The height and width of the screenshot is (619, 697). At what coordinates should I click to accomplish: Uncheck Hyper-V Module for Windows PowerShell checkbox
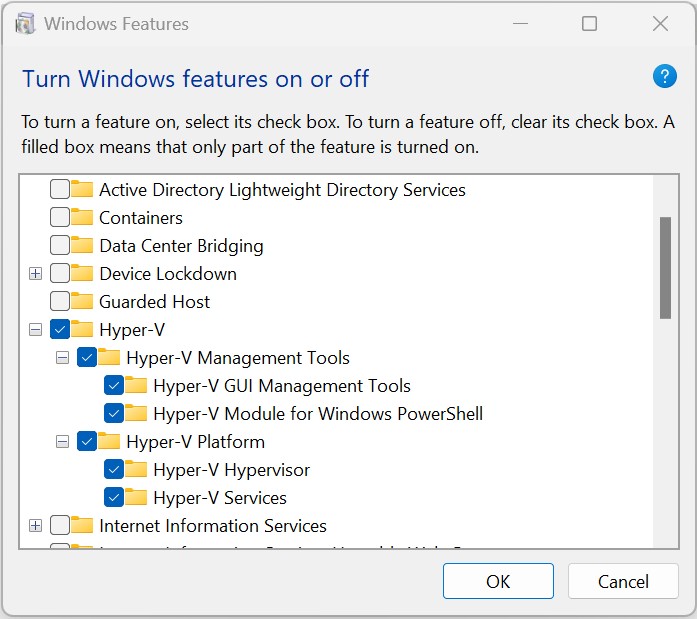tap(114, 414)
